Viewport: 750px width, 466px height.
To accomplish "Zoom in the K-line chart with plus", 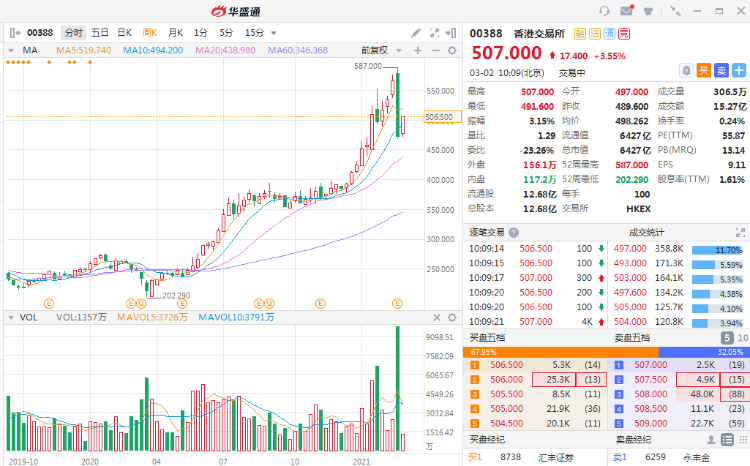I will click(x=418, y=50).
